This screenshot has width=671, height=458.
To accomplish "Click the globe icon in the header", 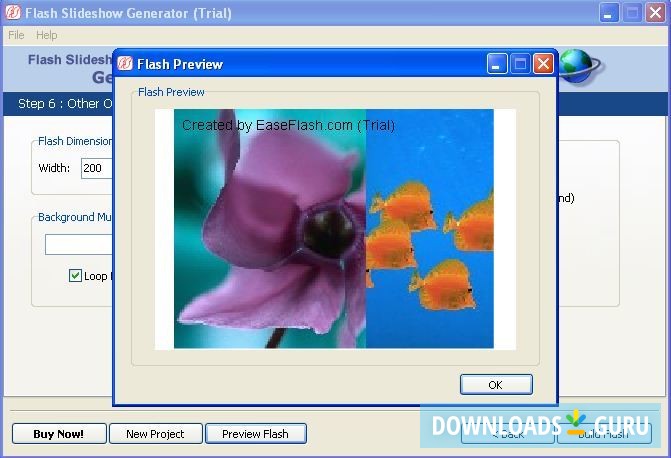I will [x=580, y=66].
